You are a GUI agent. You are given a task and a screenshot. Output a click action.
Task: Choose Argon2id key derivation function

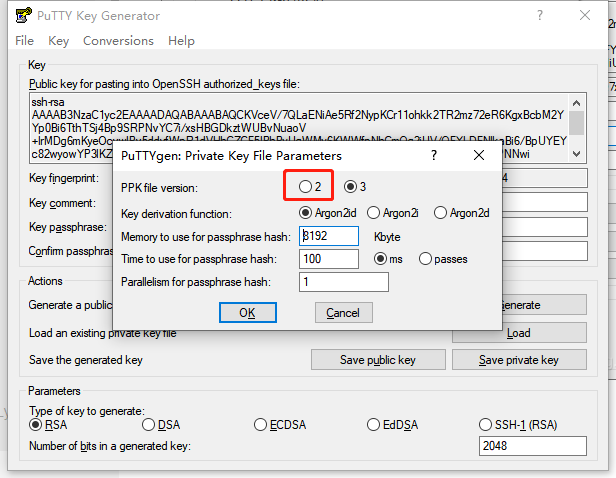tap(327, 213)
